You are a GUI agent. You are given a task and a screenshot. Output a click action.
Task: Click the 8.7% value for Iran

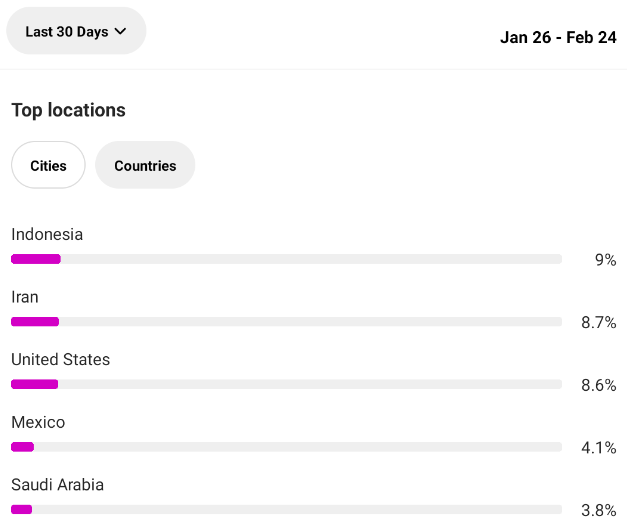599,322
